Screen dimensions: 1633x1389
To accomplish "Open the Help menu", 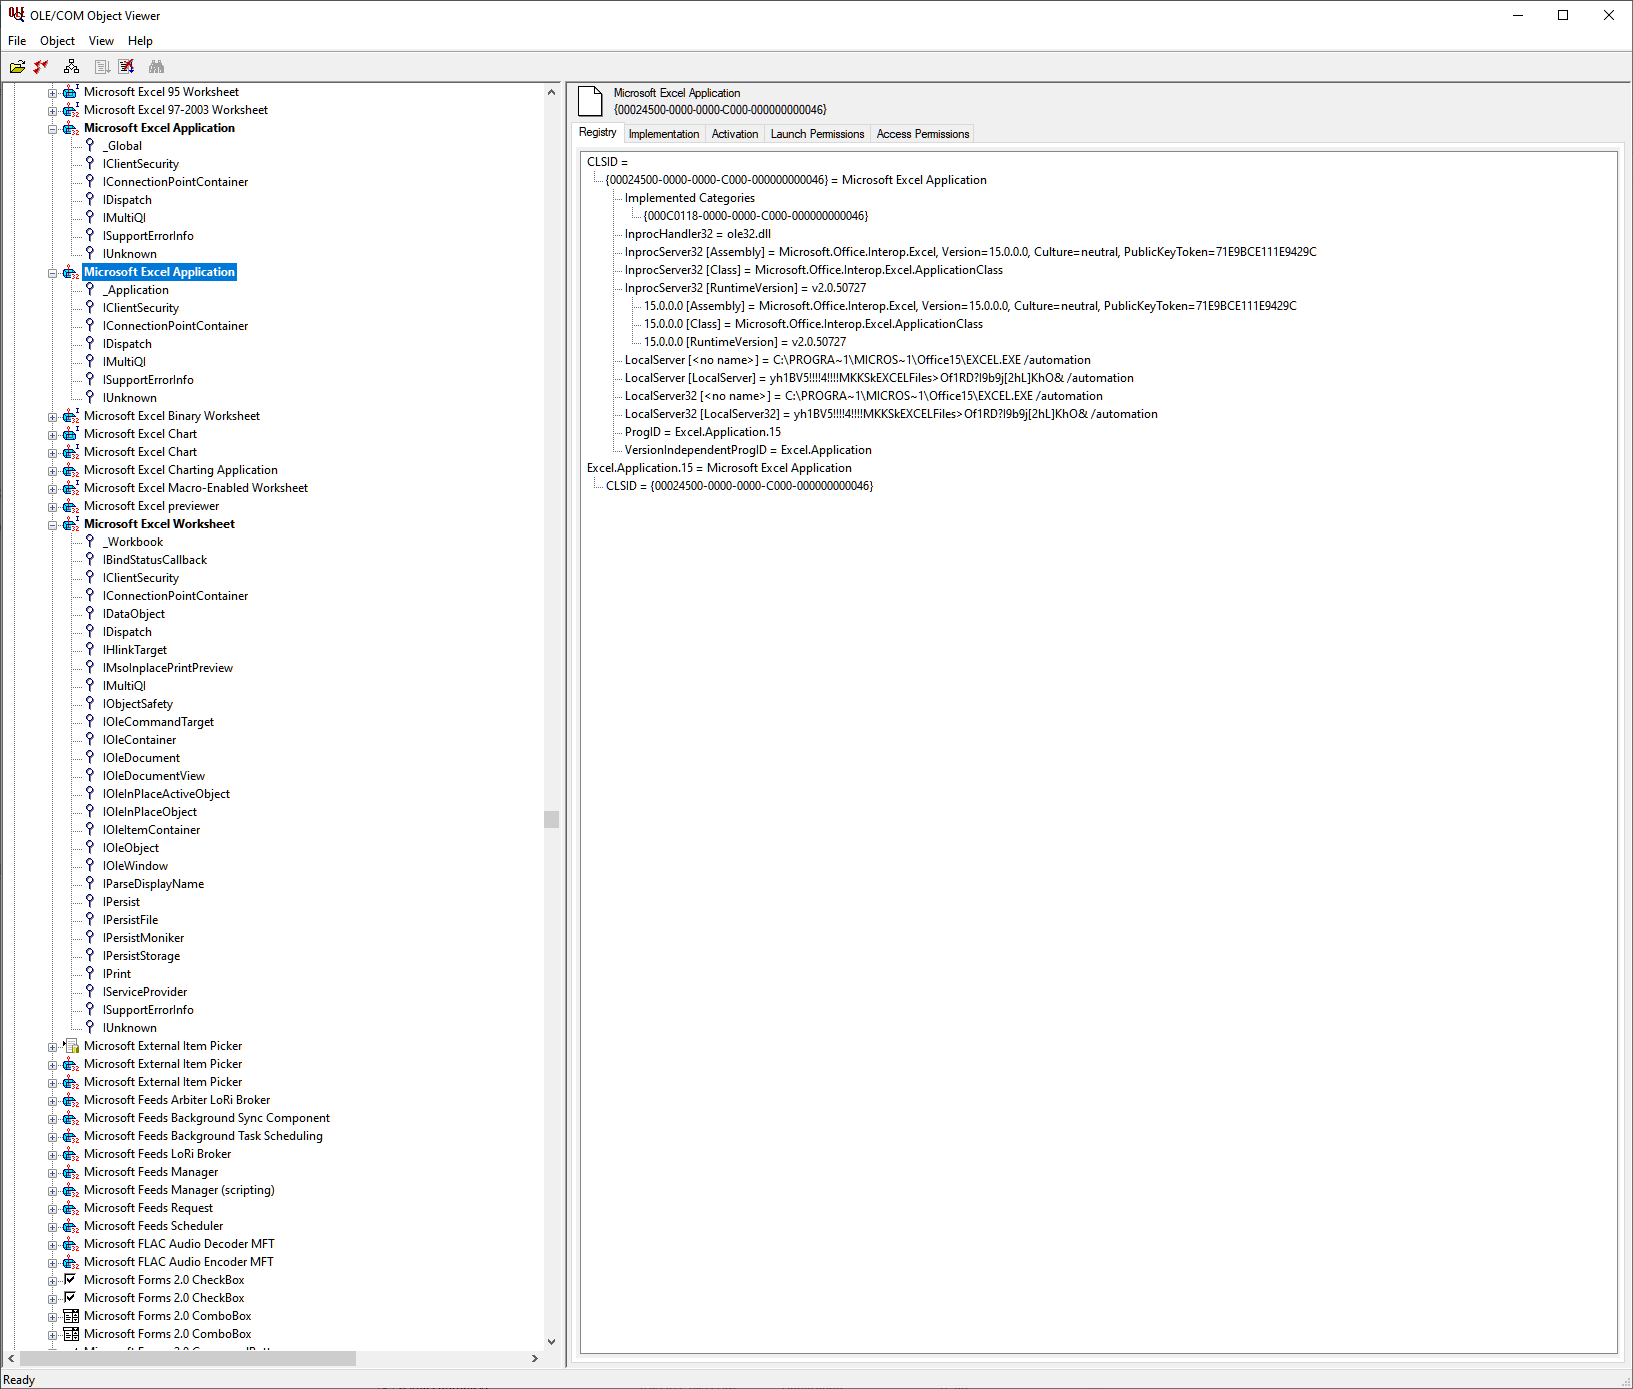I will point(140,41).
